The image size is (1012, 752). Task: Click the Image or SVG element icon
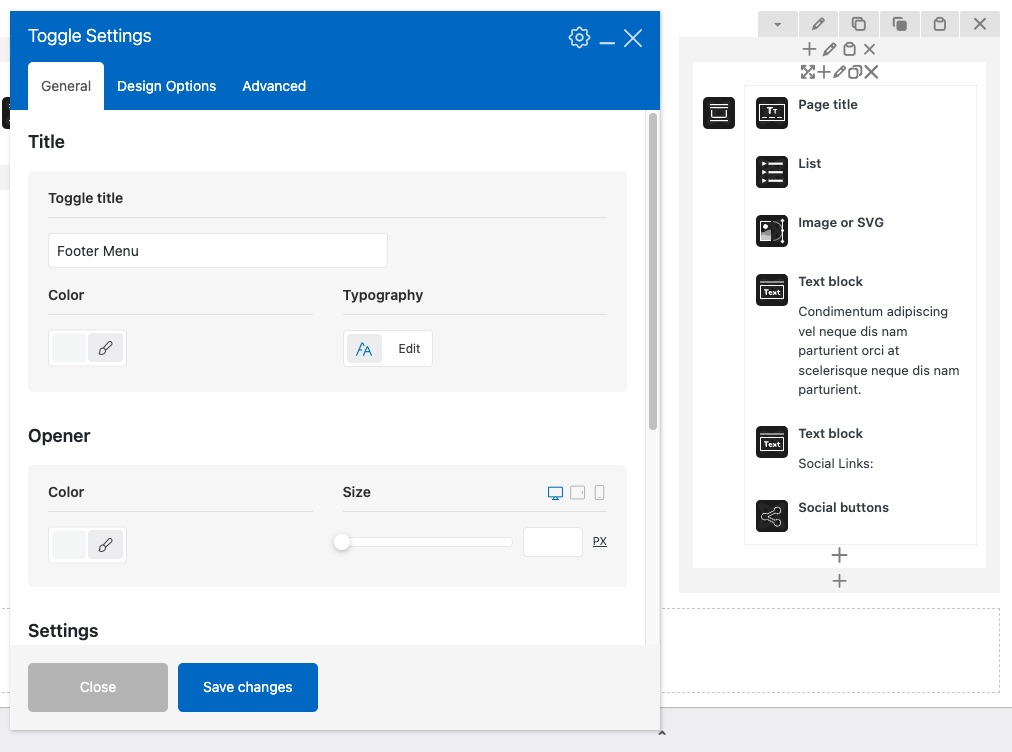772,231
